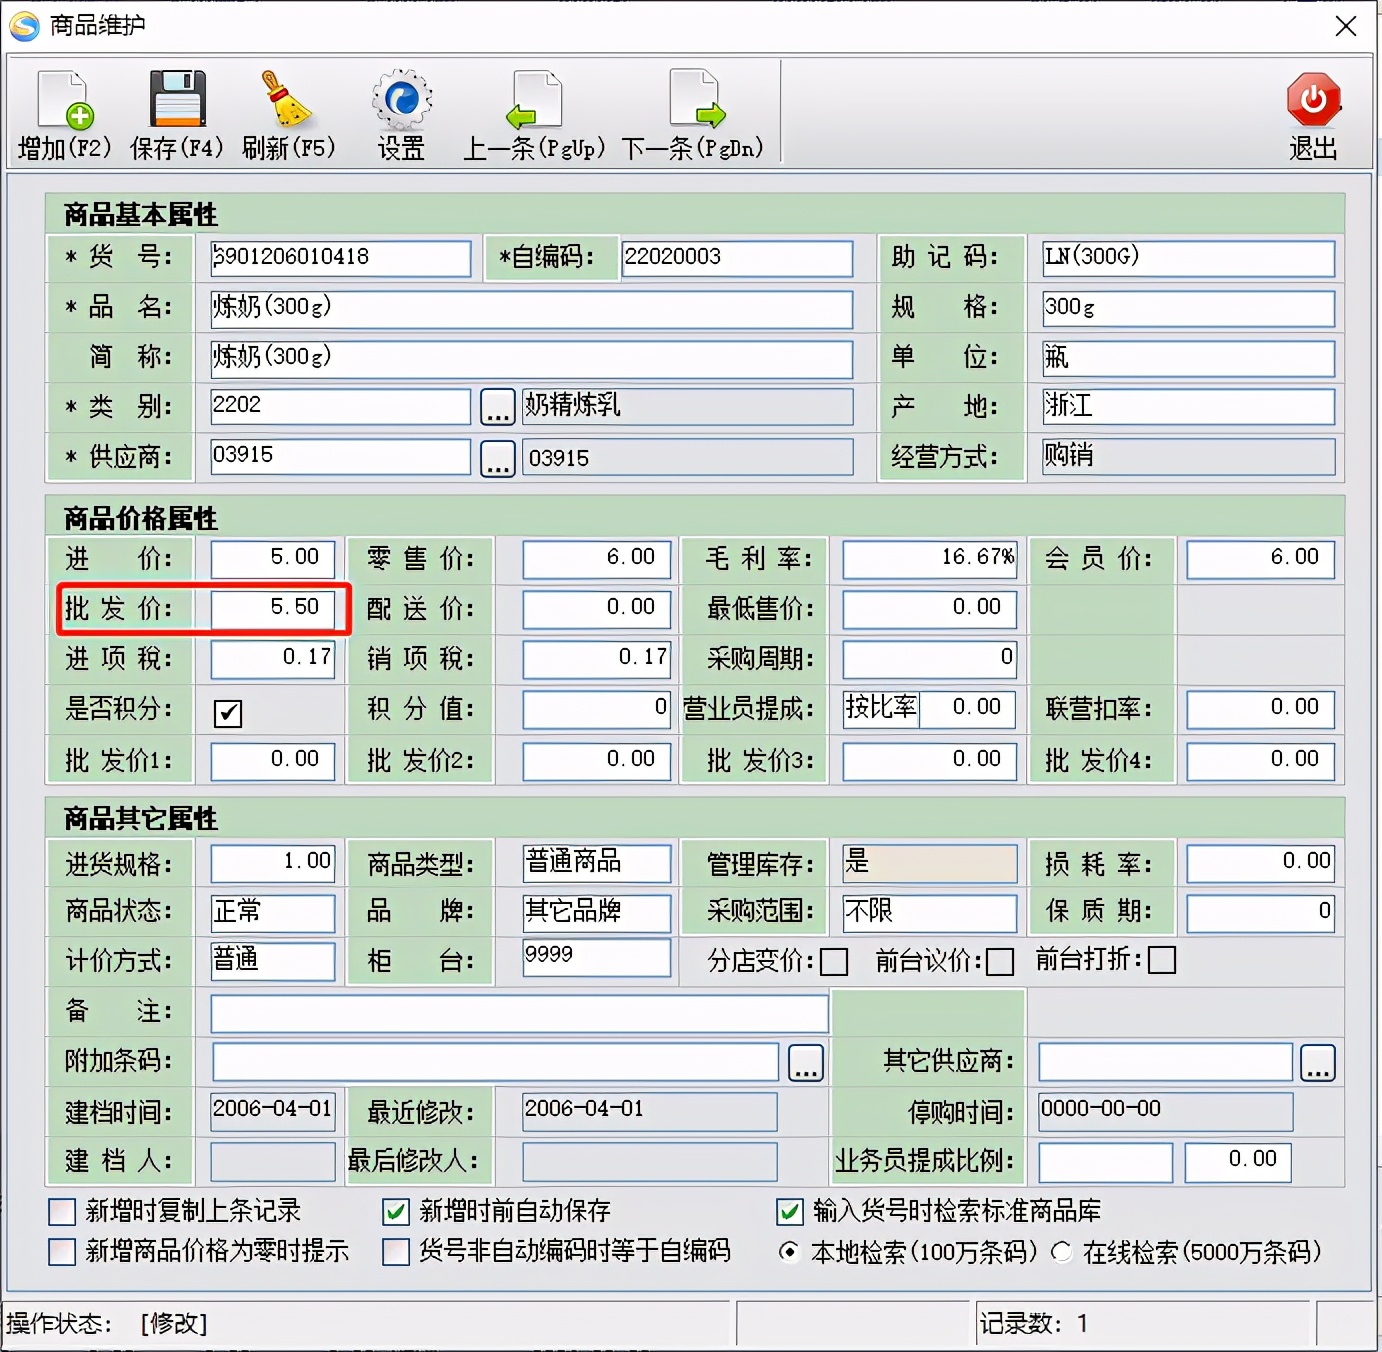This screenshot has height=1352, width=1382.
Task: Open the 附加条码 browse button
Action: tap(806, 1062)
